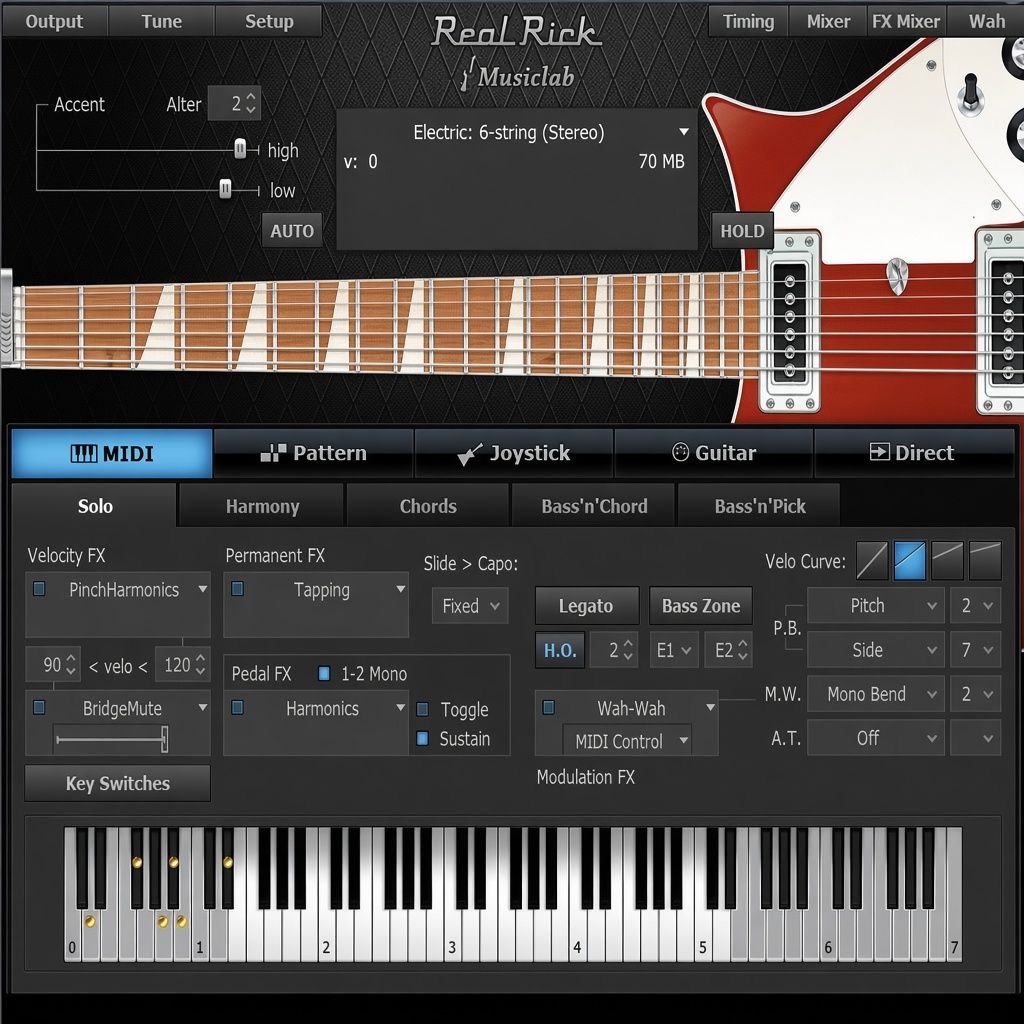Viewport: 1024px width, 1024px height.
Task: Enable the Tapping permanent FX checkbox
Action: click(x=238, y=589)
